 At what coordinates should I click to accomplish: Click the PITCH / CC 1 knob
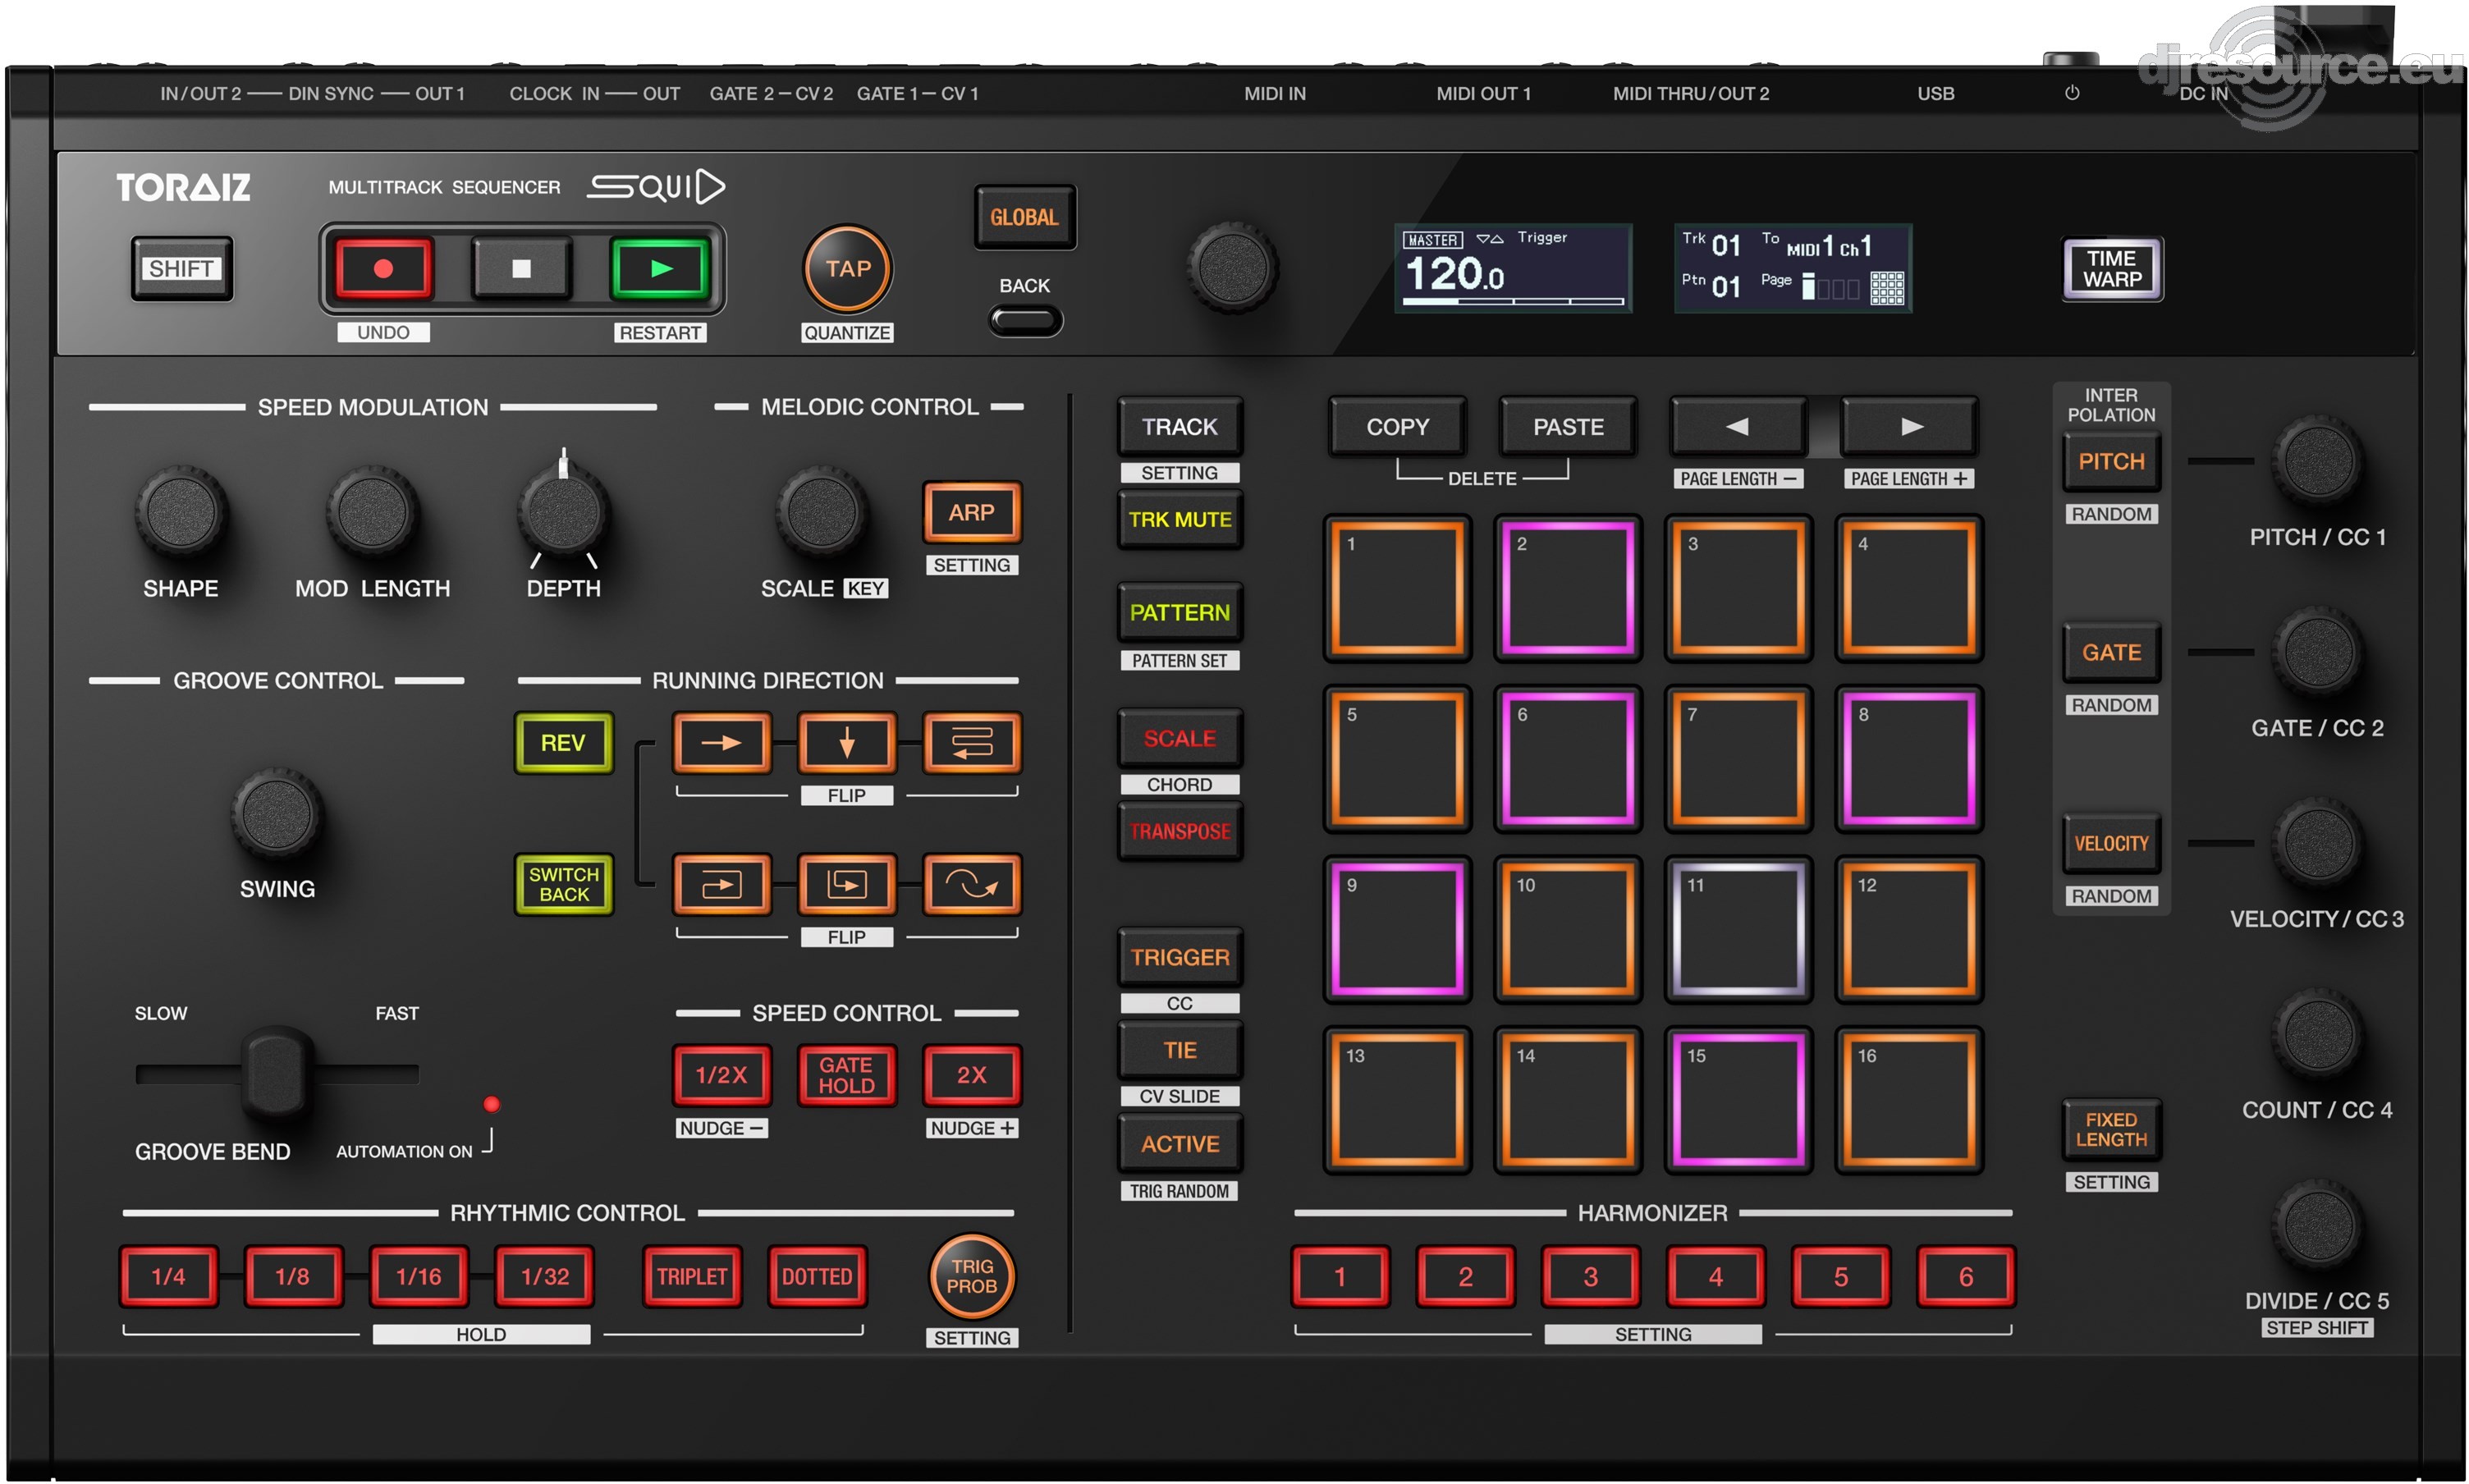pyautogui.click(x=2317, y=461)
